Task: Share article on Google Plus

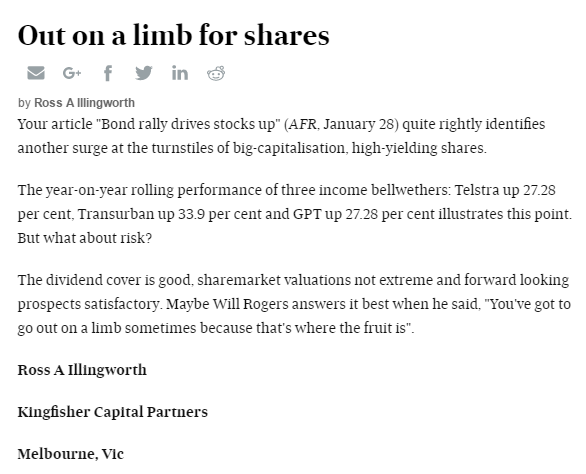Action: point(72,73)
